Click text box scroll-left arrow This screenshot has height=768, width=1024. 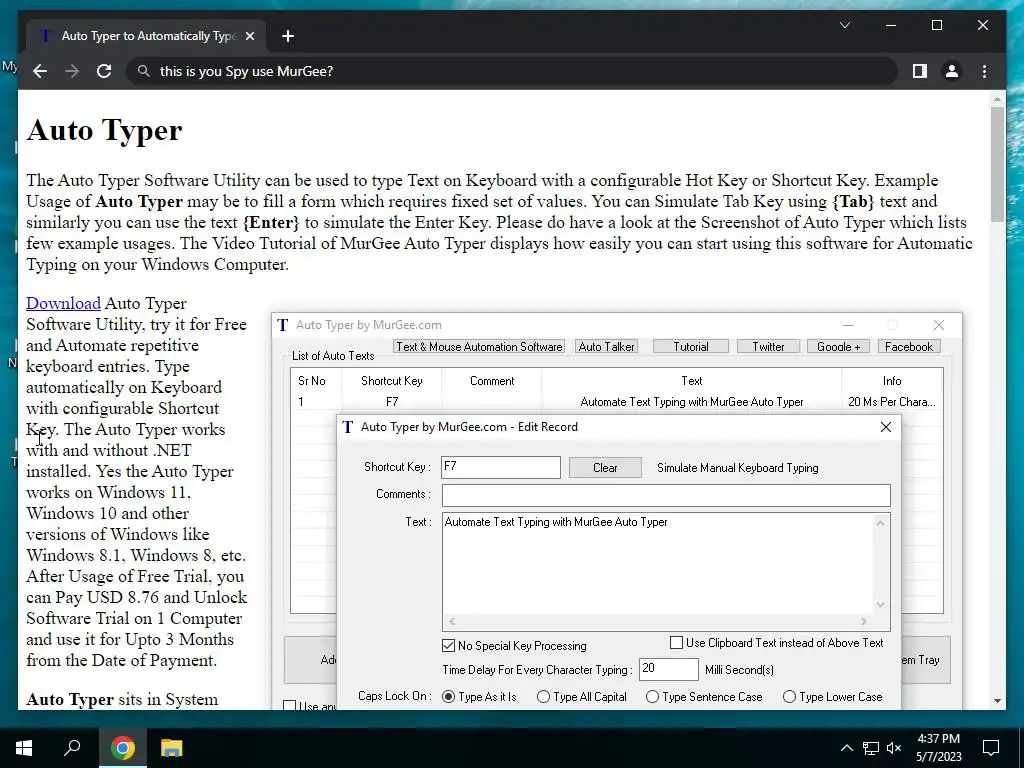(x=452, y=621)
